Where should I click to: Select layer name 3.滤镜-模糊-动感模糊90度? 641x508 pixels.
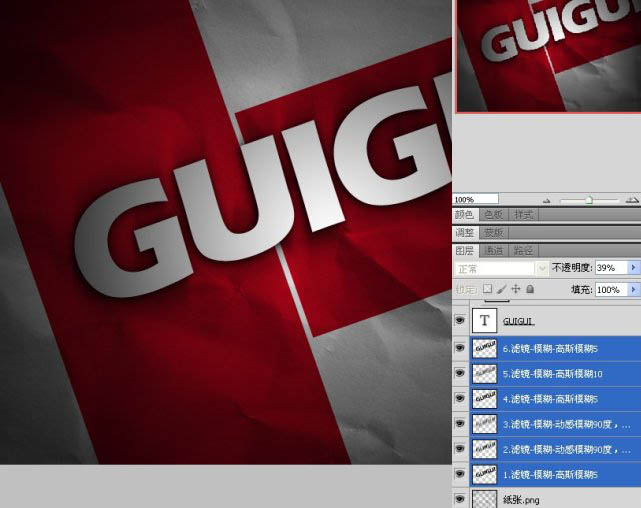(x=567, y=425)
